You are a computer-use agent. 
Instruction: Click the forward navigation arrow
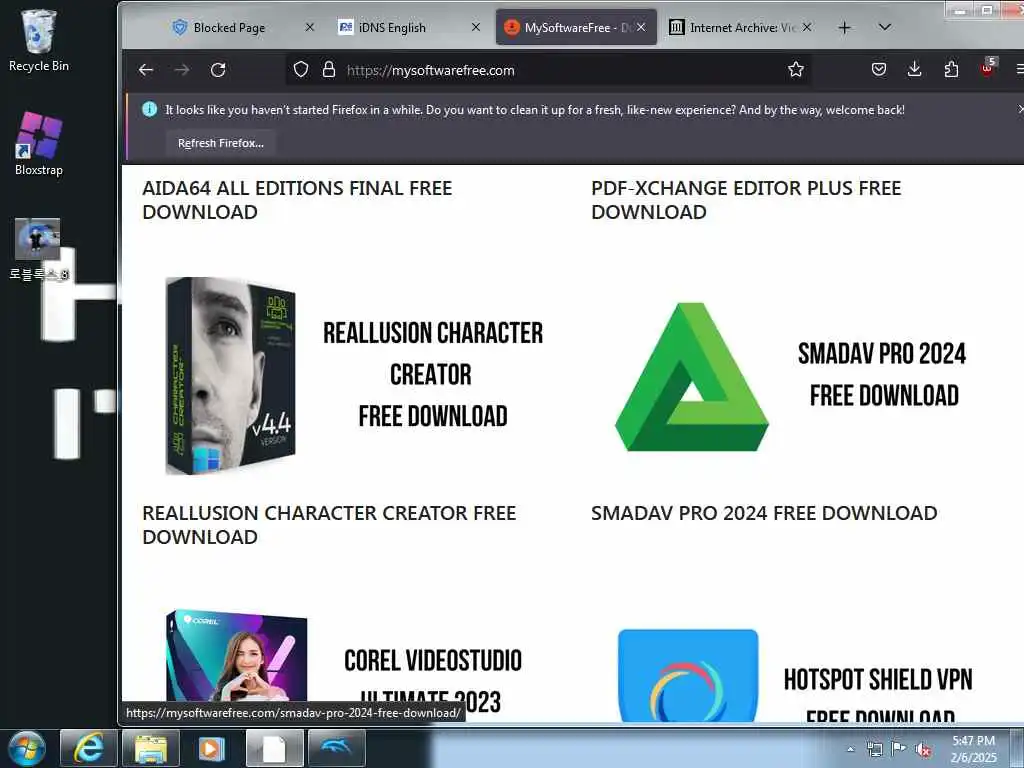tap(182, 70)
